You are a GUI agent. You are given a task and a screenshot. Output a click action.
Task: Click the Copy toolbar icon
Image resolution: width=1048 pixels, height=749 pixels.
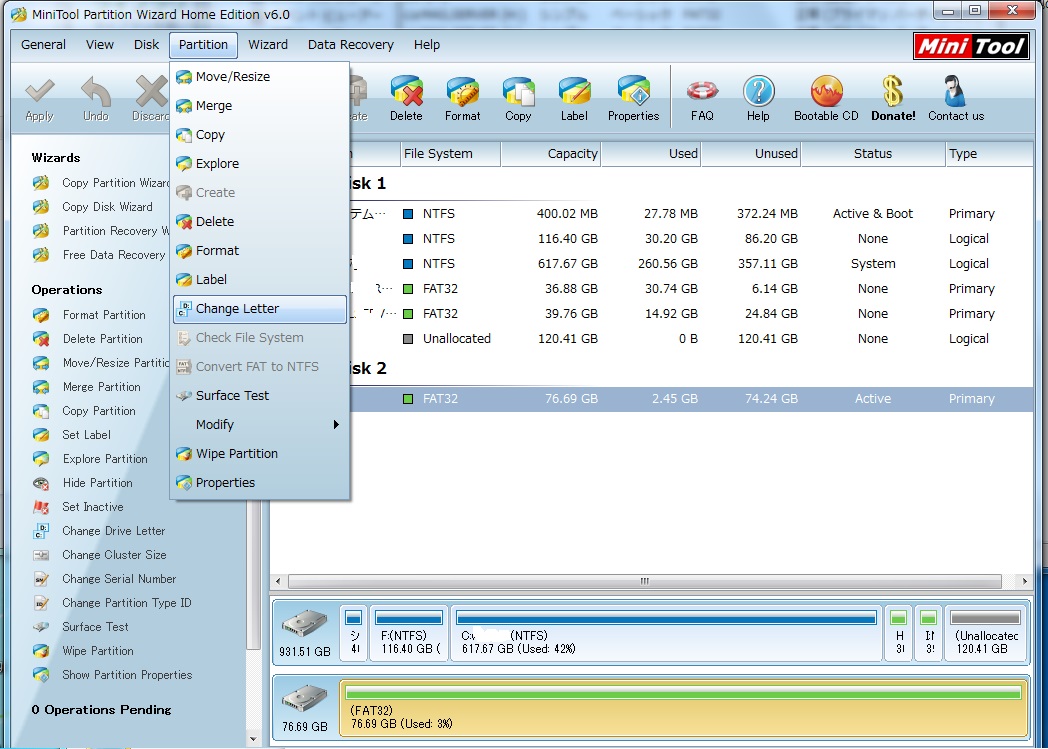coord(518,98)
